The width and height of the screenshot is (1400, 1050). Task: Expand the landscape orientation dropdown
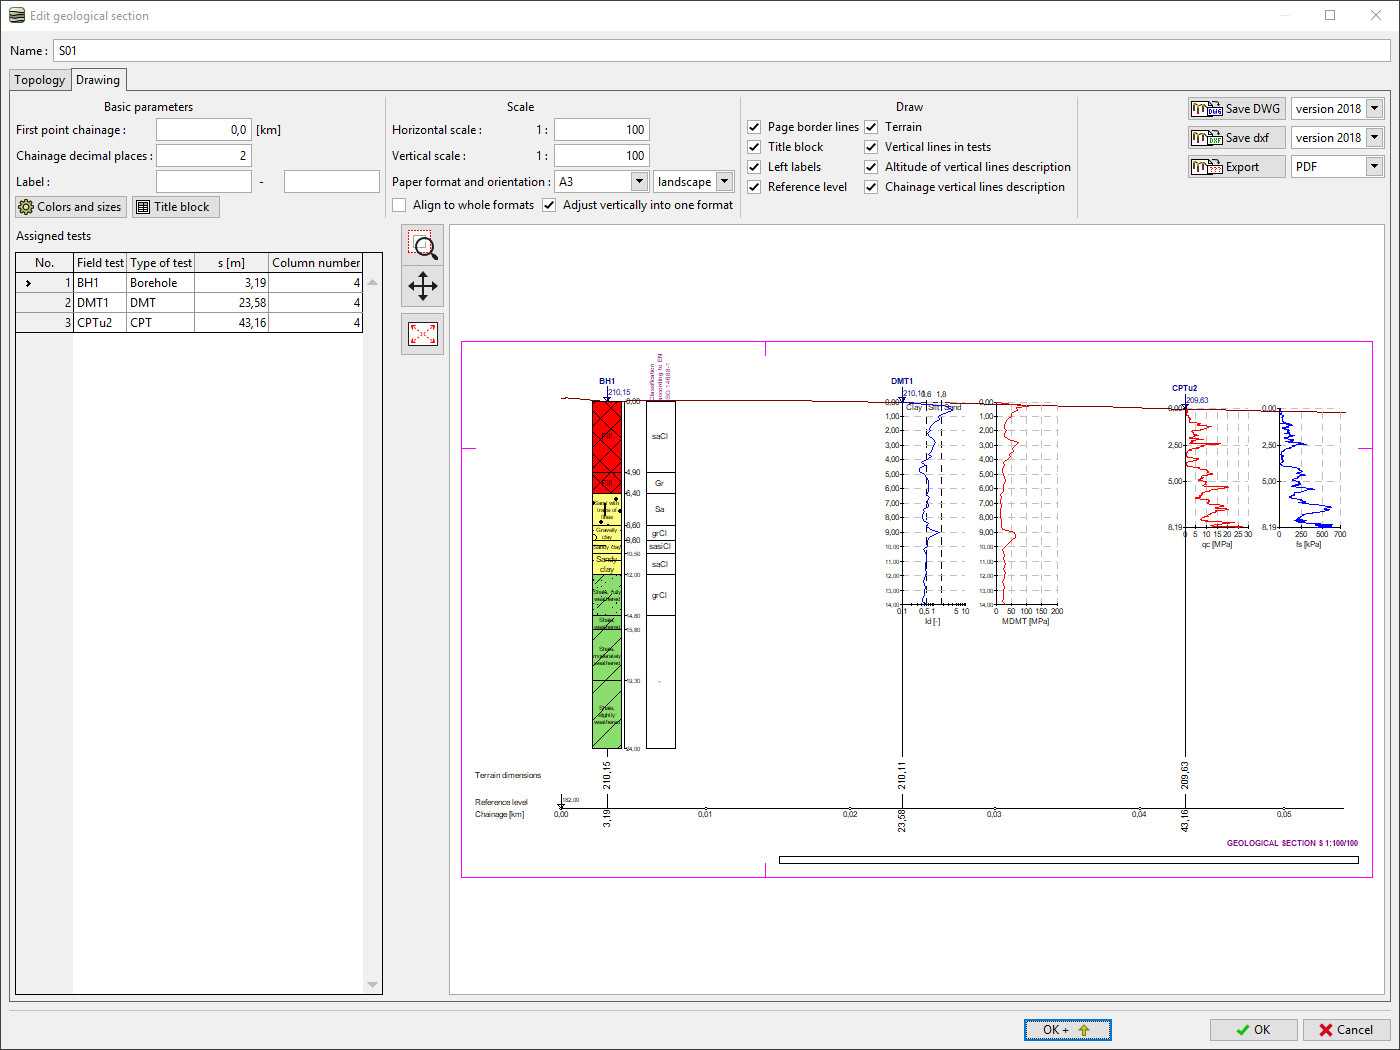[725, 182]
